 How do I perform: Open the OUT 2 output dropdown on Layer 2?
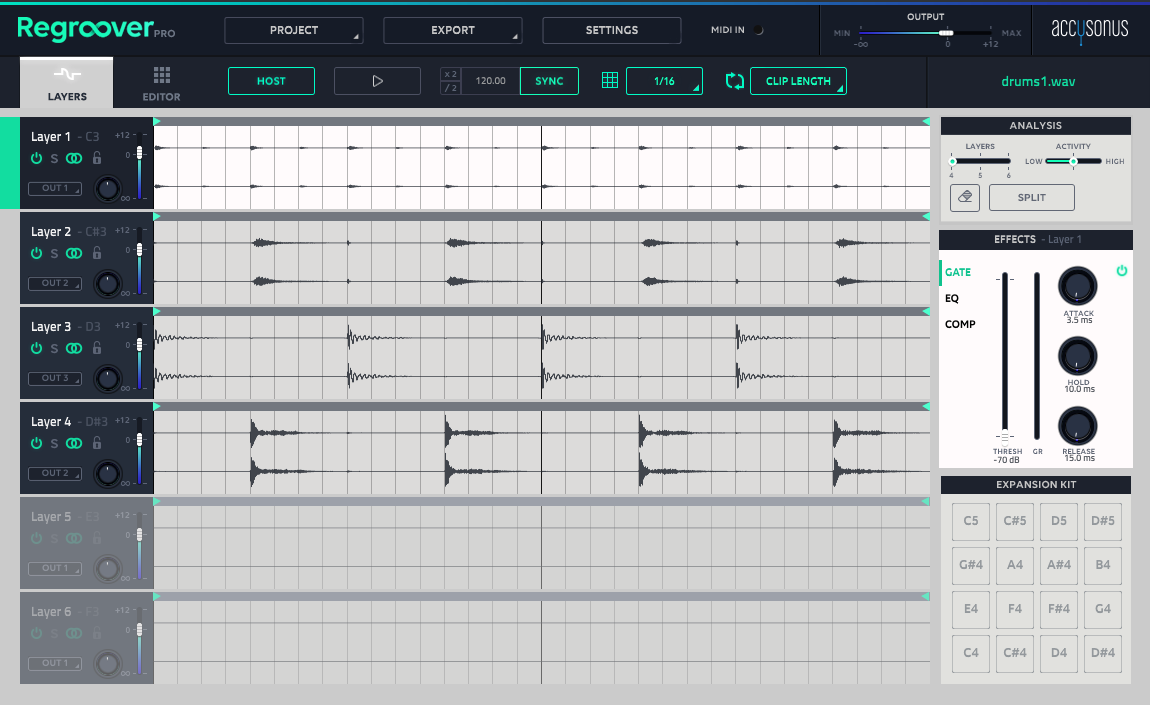coord(55,283)
